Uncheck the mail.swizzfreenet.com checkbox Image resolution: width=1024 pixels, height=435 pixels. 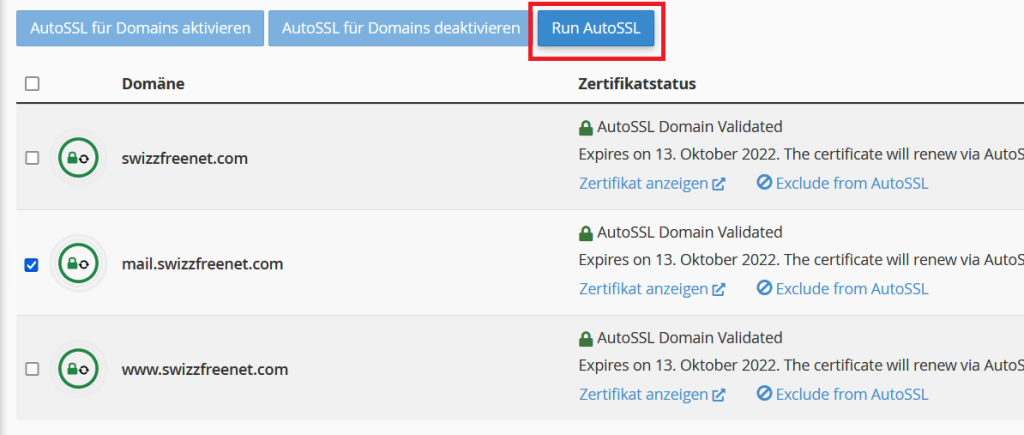click(31, 265)
